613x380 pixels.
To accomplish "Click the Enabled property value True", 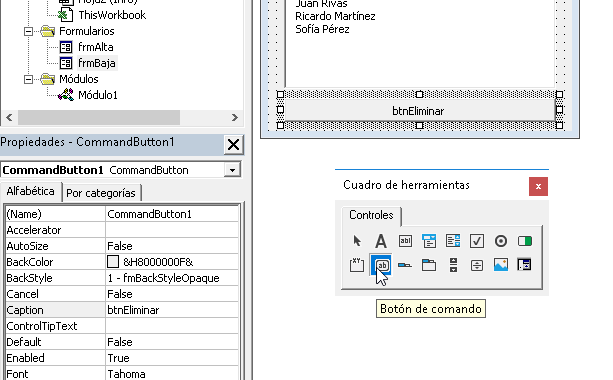I will pos(172,358).
